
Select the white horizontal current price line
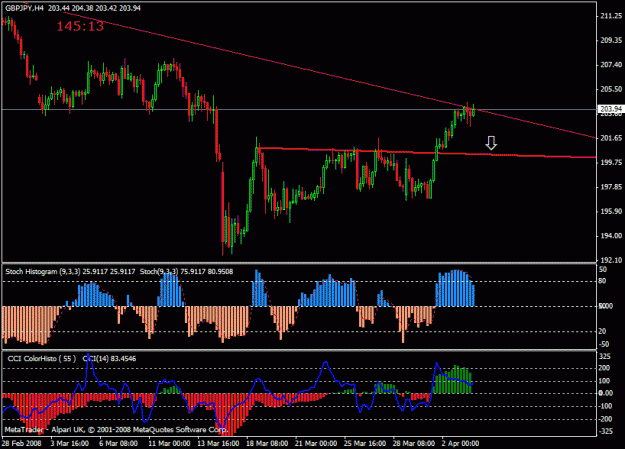pyautogui.click(x=299, y=109)
